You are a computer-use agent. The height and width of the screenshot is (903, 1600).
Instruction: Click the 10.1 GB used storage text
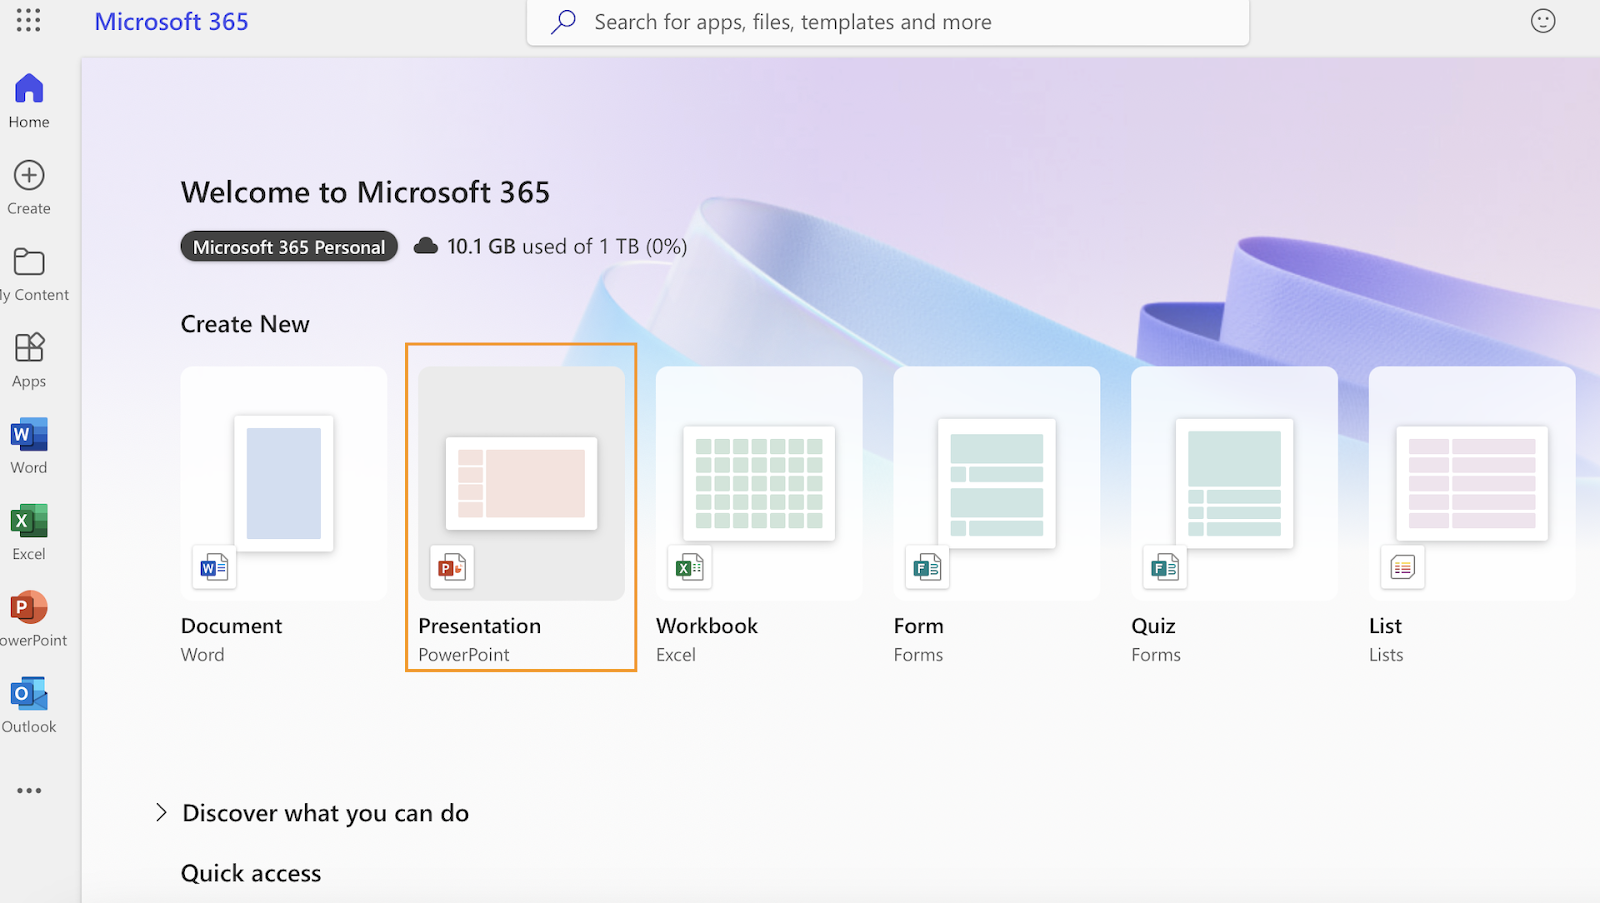tap(567, 246)
